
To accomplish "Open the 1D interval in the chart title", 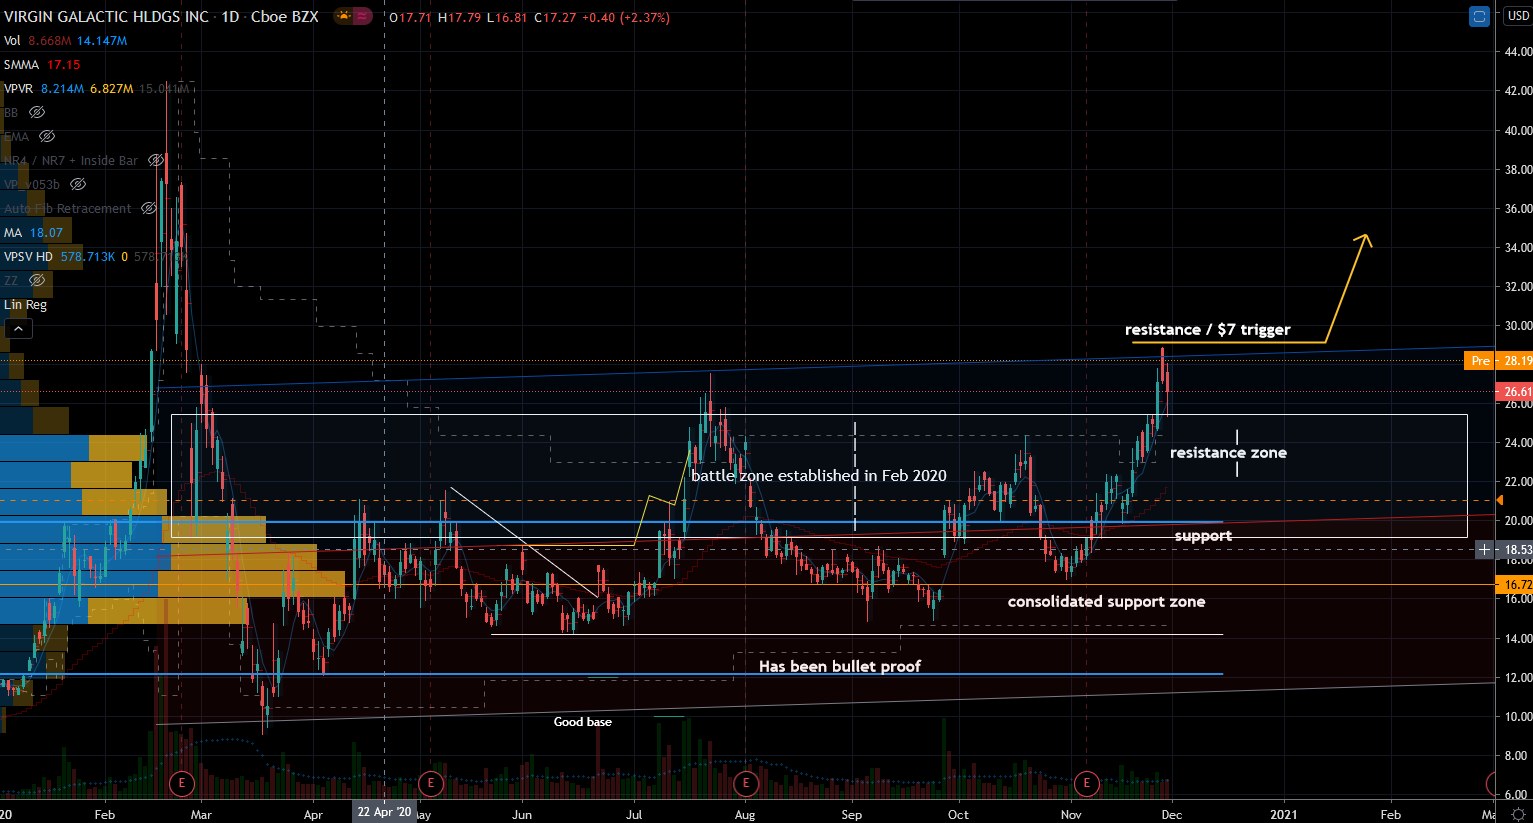I will [x=230, y=17].
